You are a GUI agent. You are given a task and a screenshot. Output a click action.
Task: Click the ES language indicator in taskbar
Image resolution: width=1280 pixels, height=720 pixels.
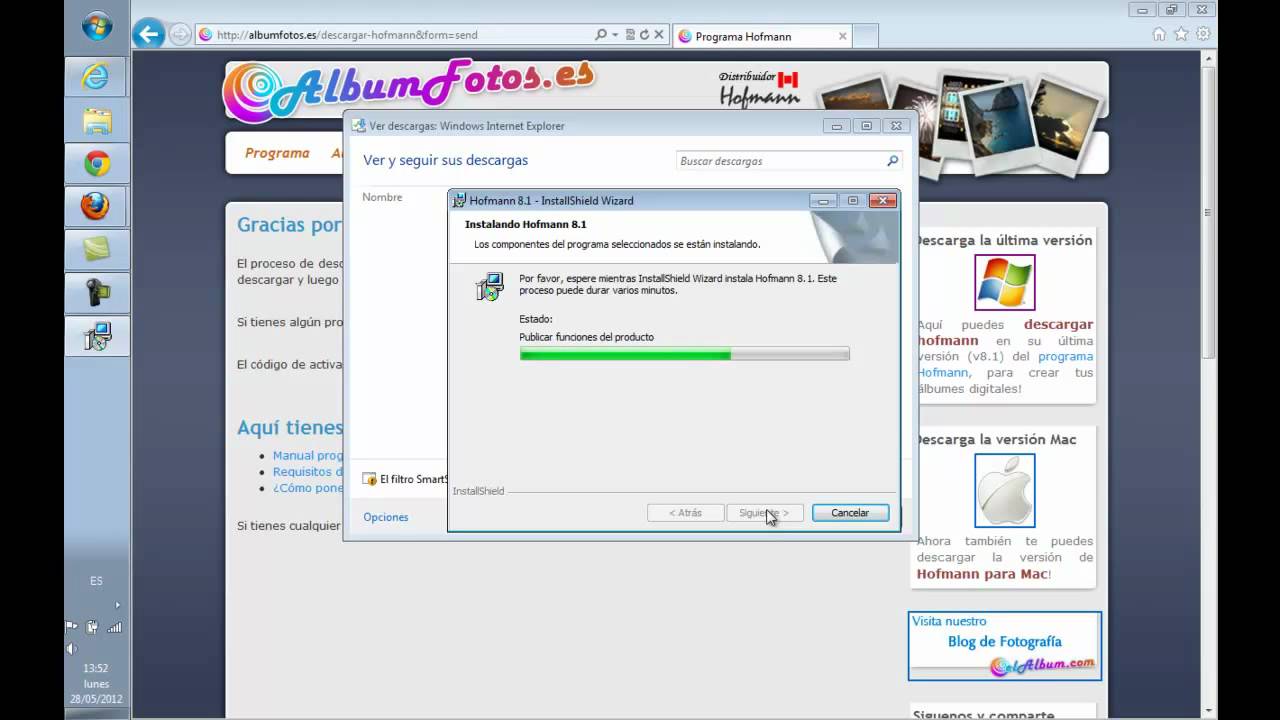(x=96, y=581)
